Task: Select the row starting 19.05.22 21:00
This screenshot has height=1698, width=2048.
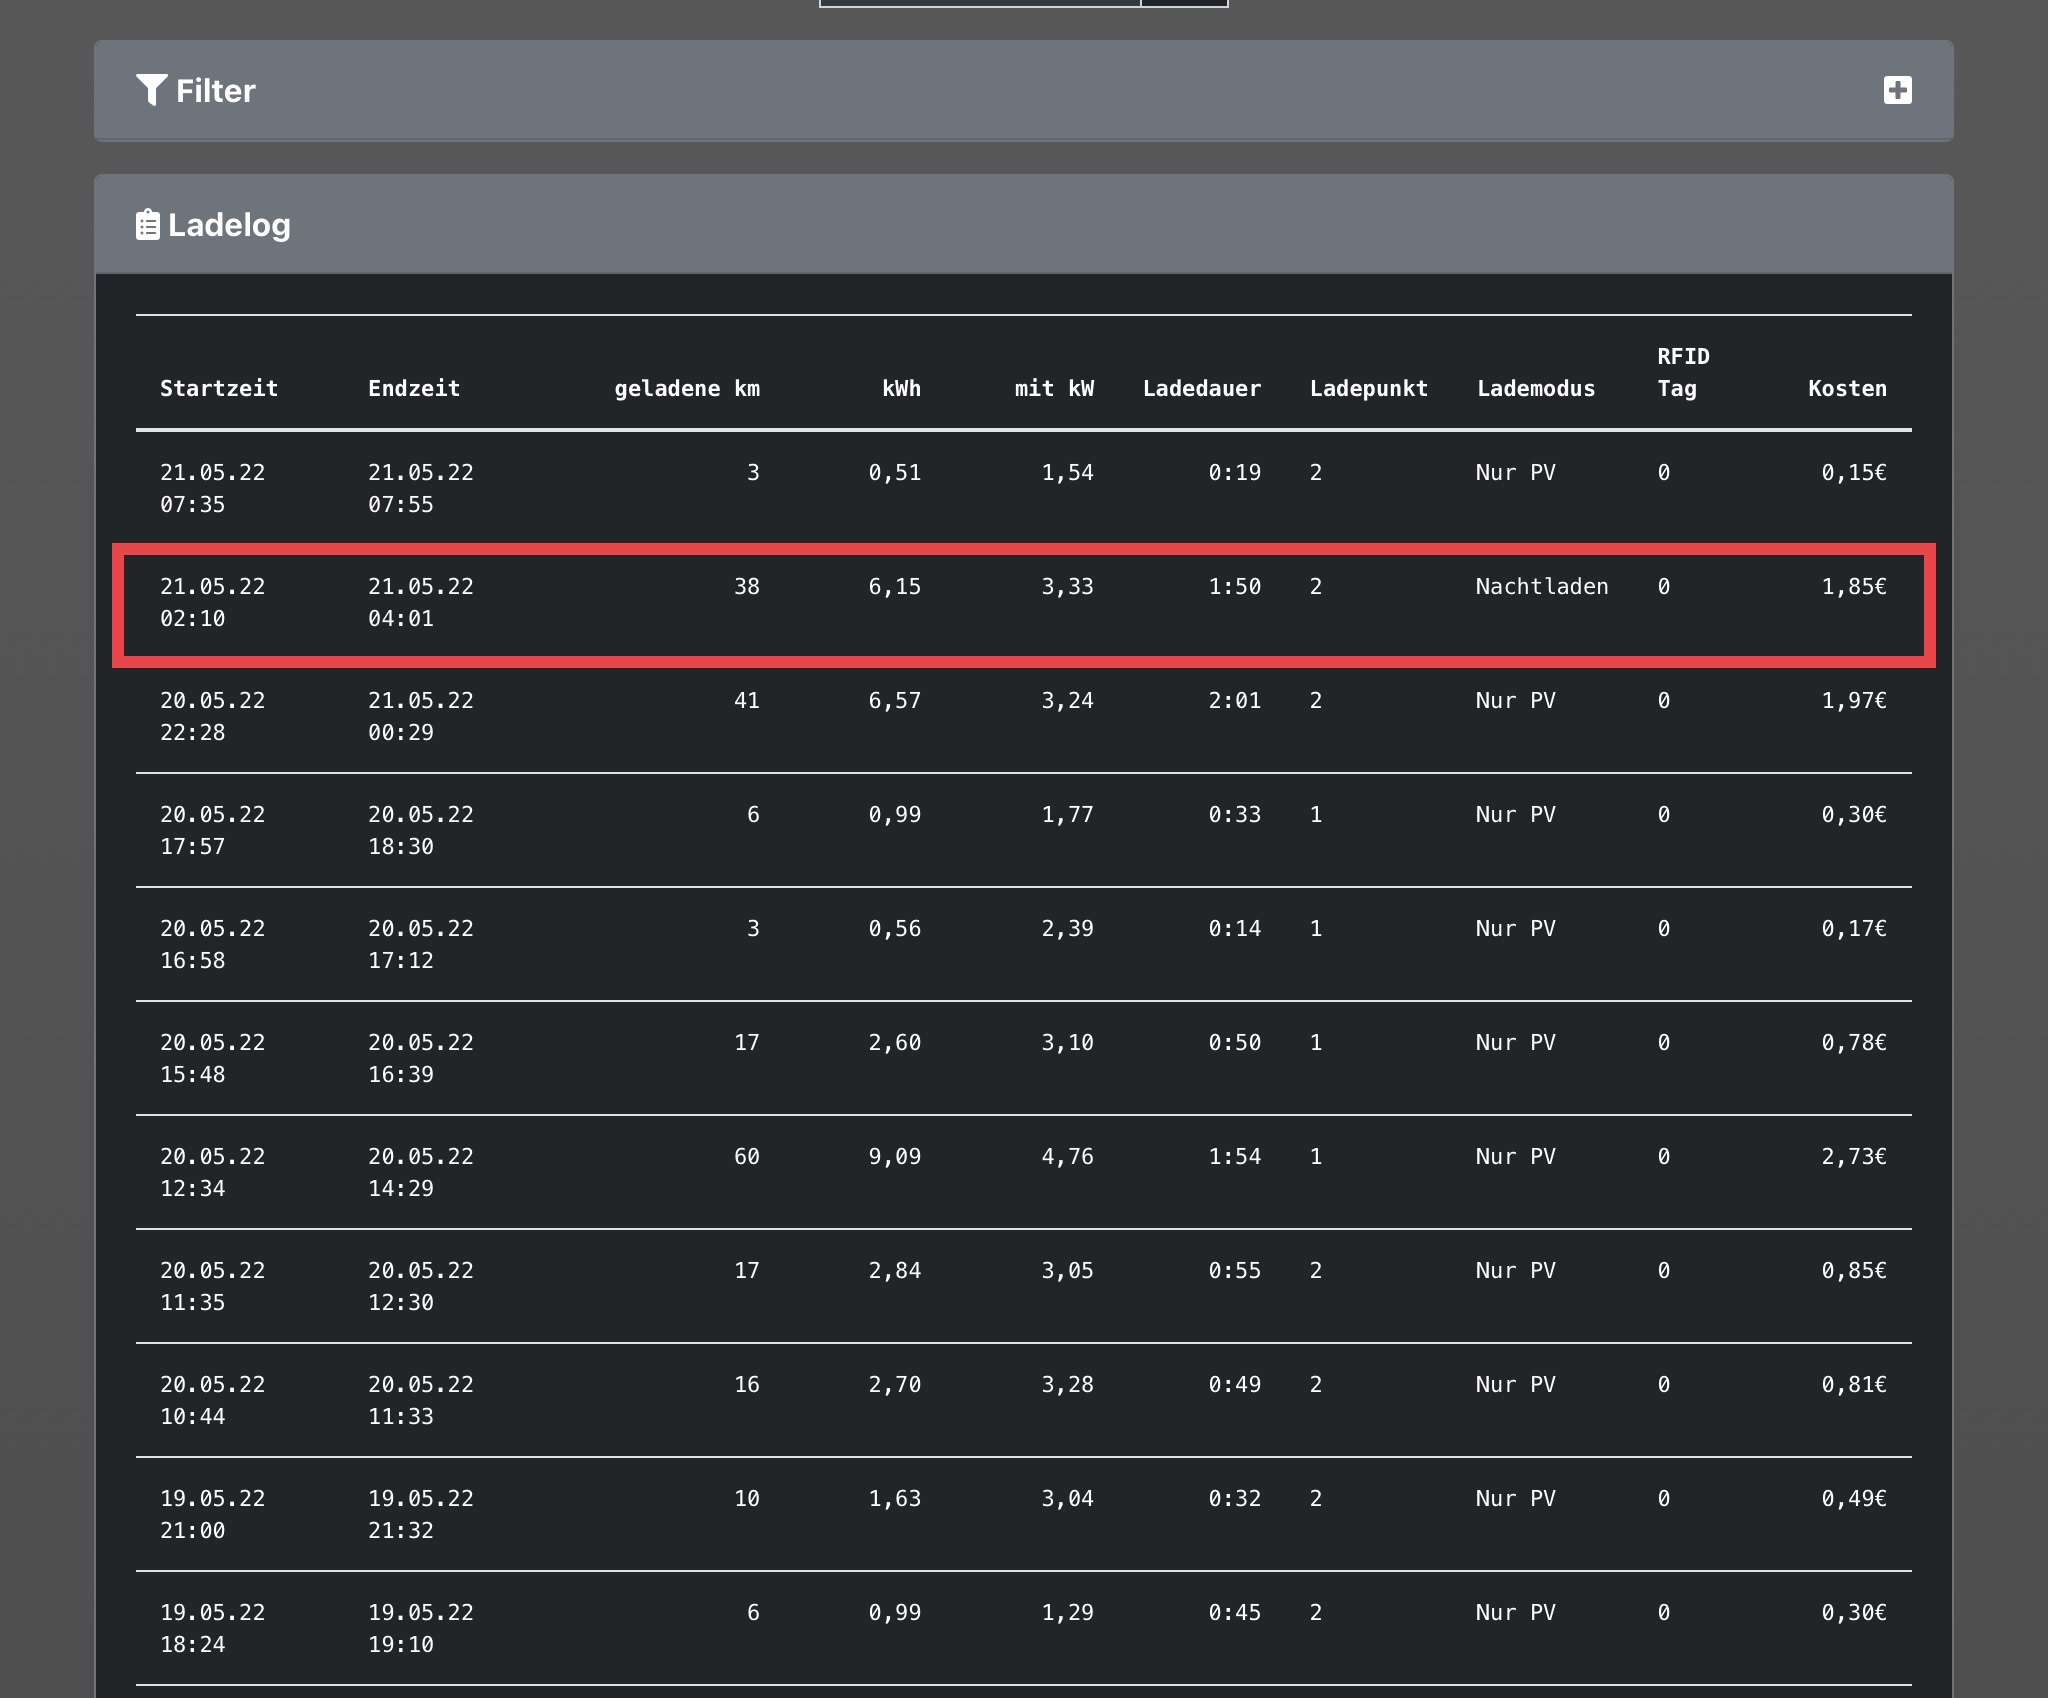Action: tap(1022, 1514)
